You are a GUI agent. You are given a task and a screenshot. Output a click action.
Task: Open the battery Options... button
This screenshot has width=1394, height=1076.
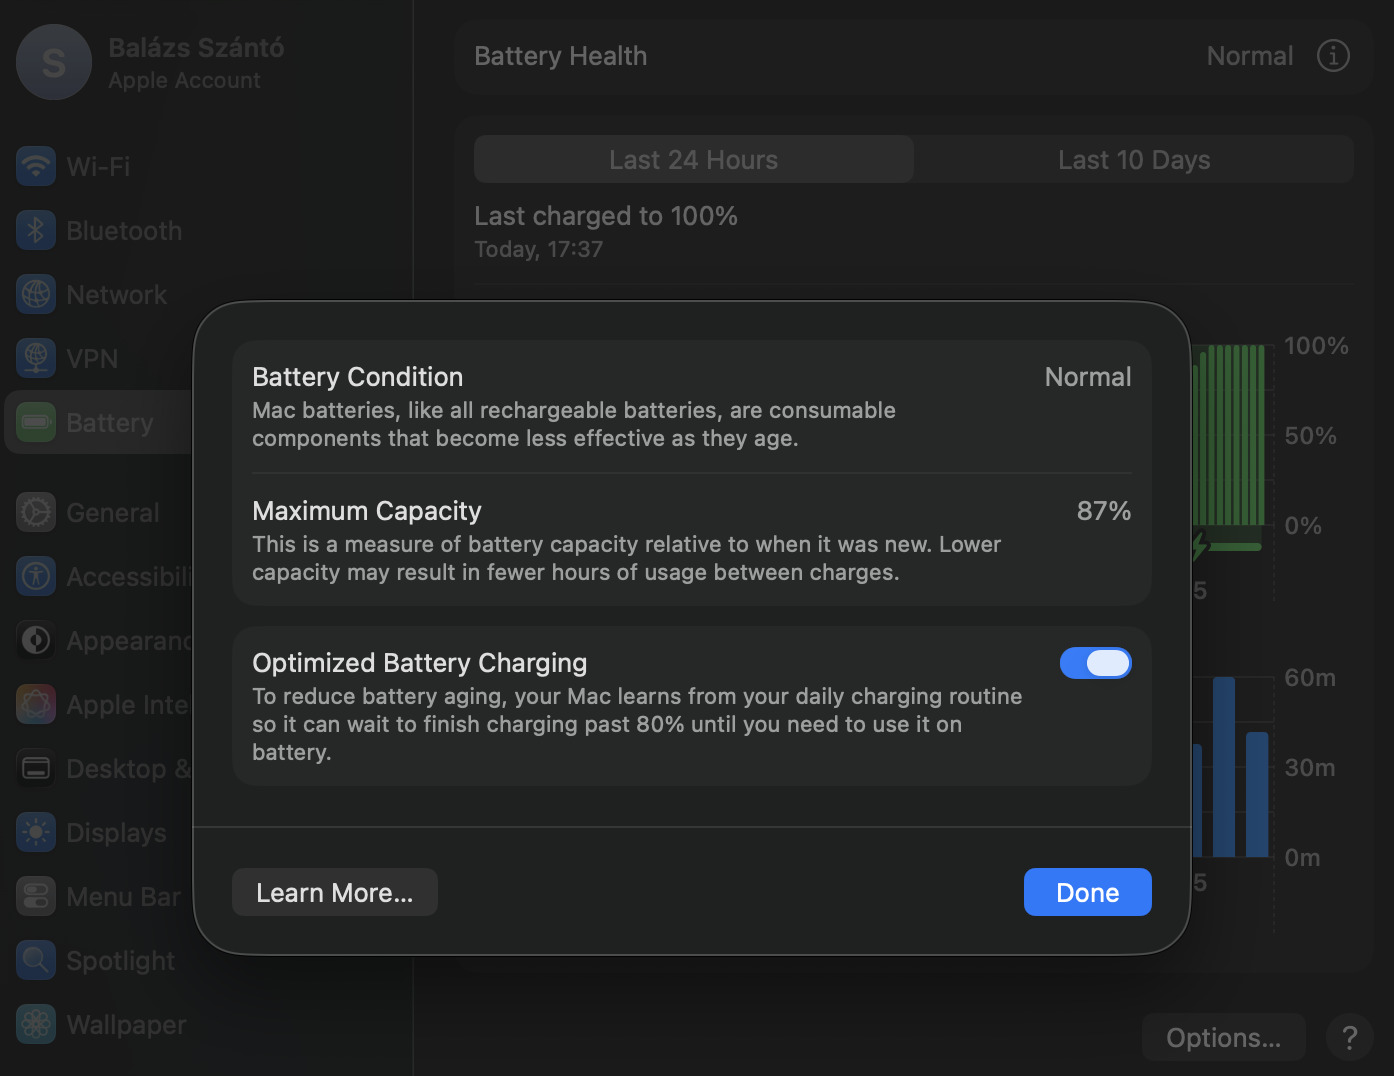click(x=1223, y=1038)
